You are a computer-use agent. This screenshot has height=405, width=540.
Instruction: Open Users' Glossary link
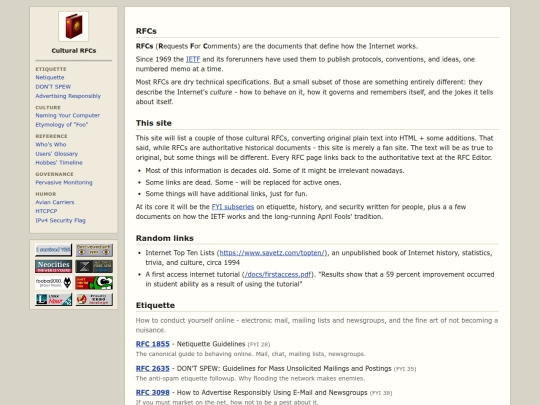click(x=56, y=154)
